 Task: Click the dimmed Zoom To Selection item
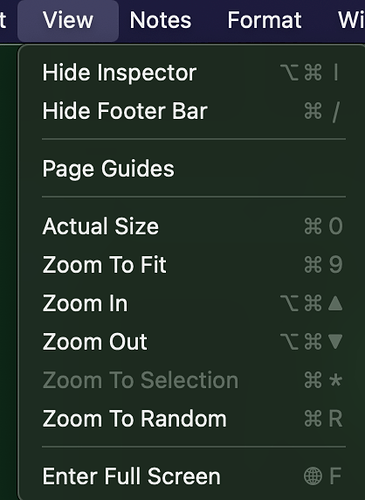pyautogui.click(x=193, y=380)
